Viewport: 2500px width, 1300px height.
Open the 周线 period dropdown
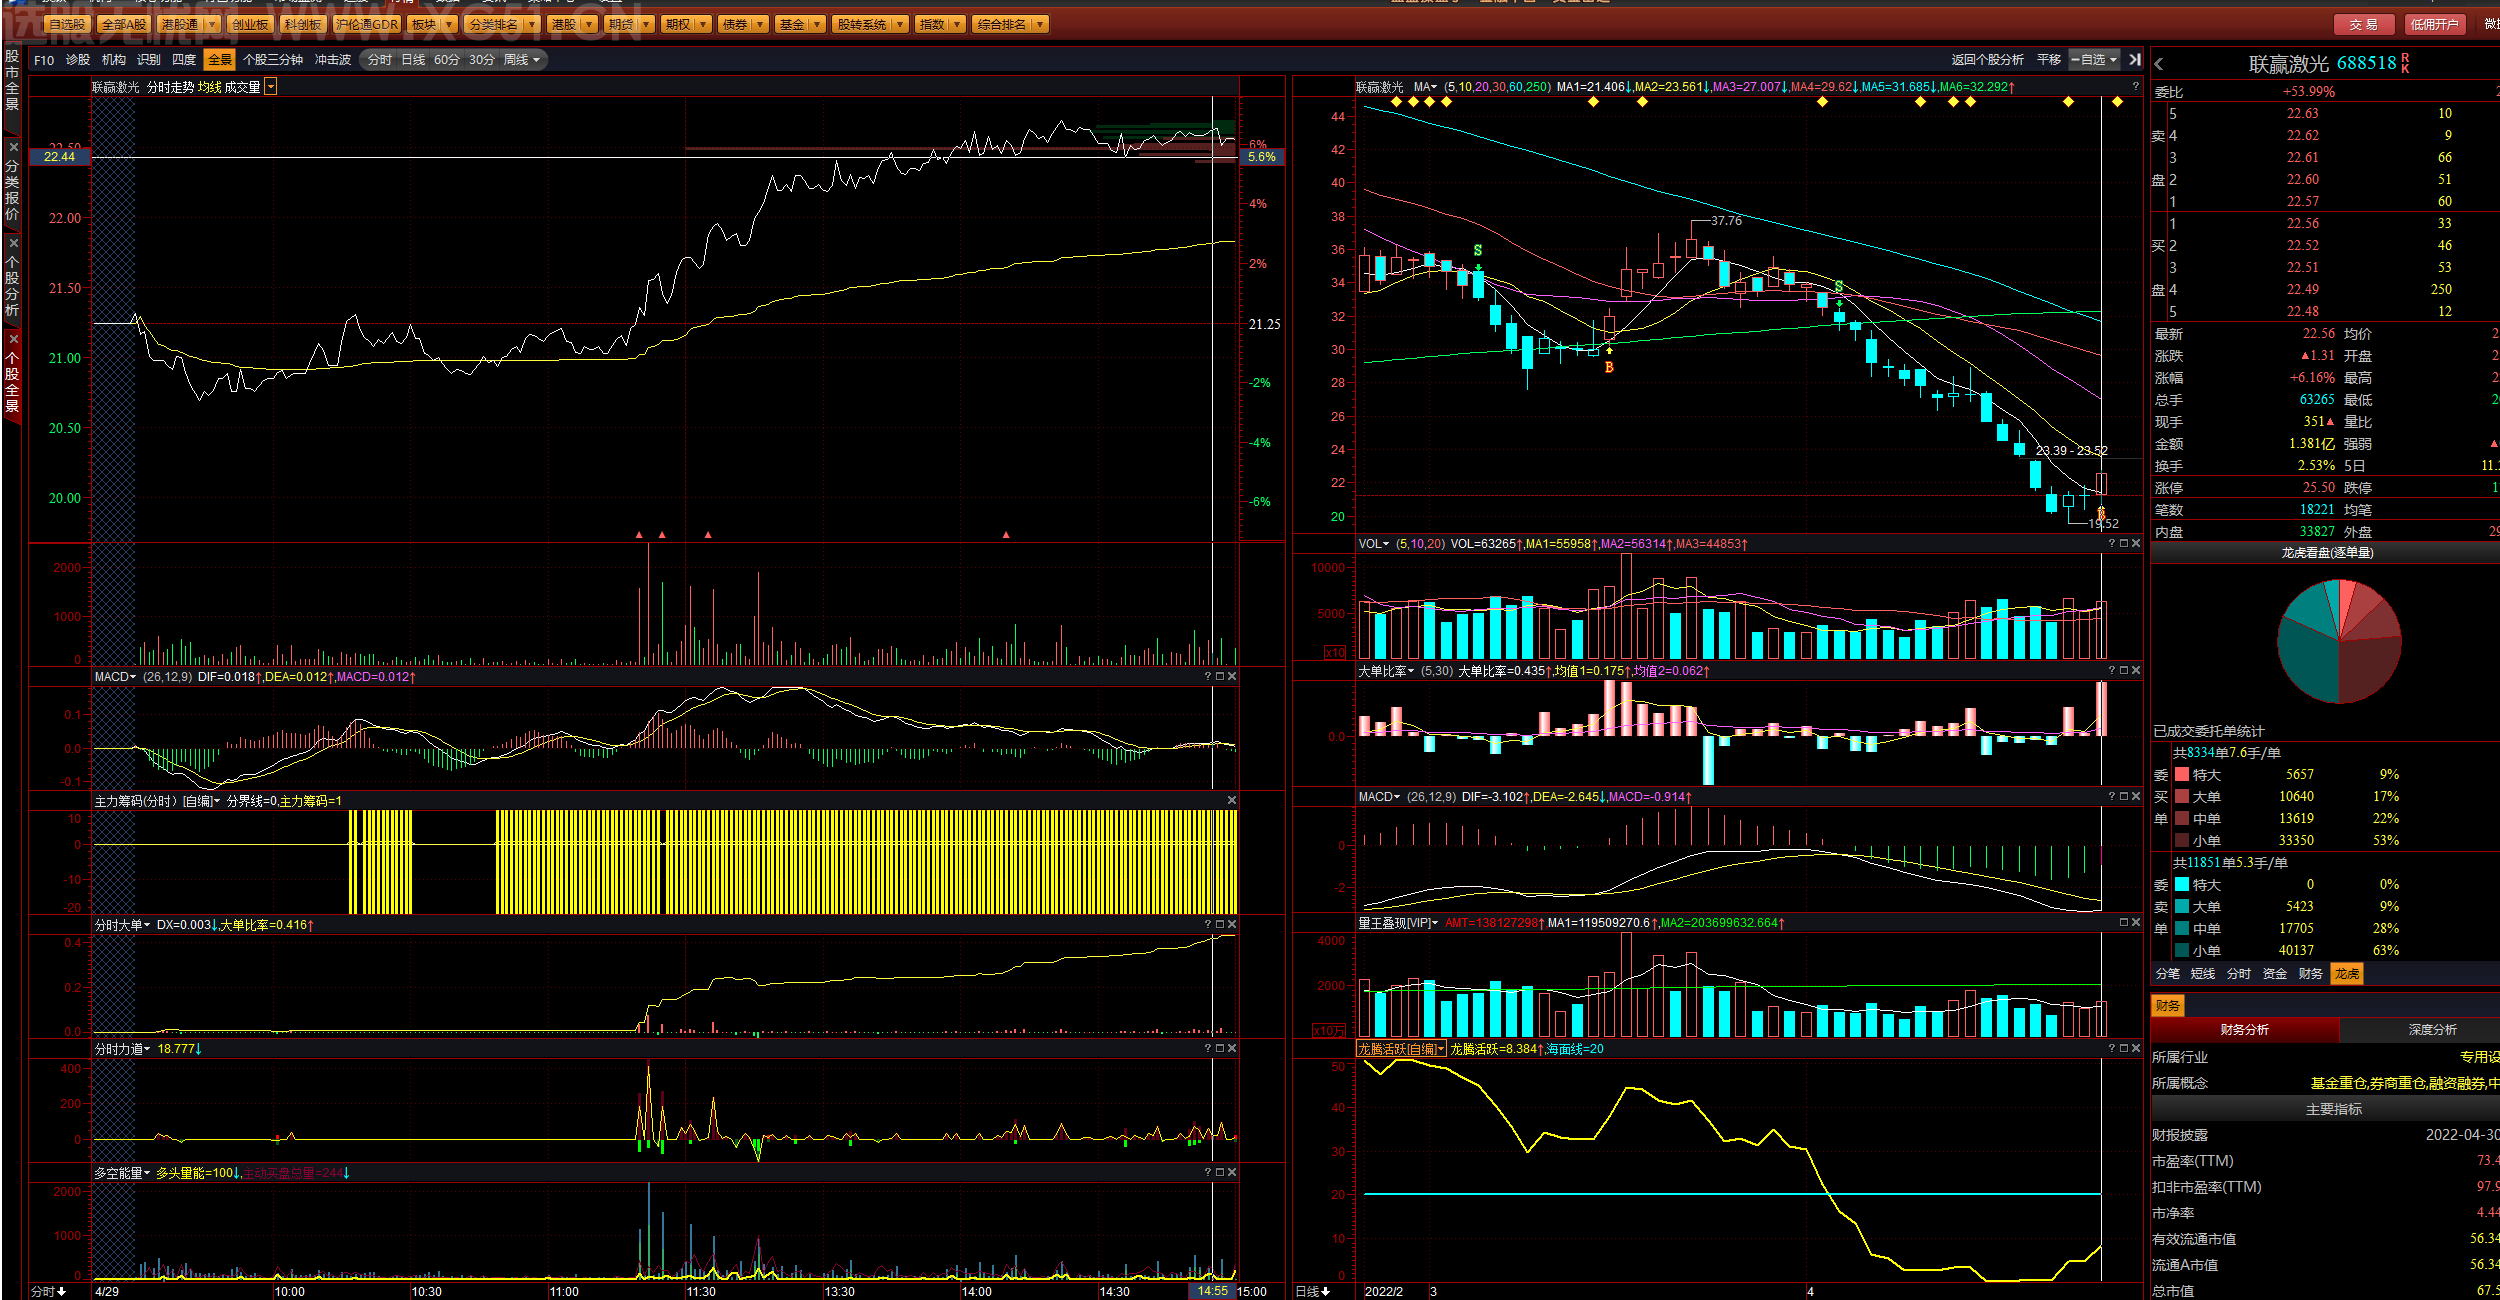[522, 60]
